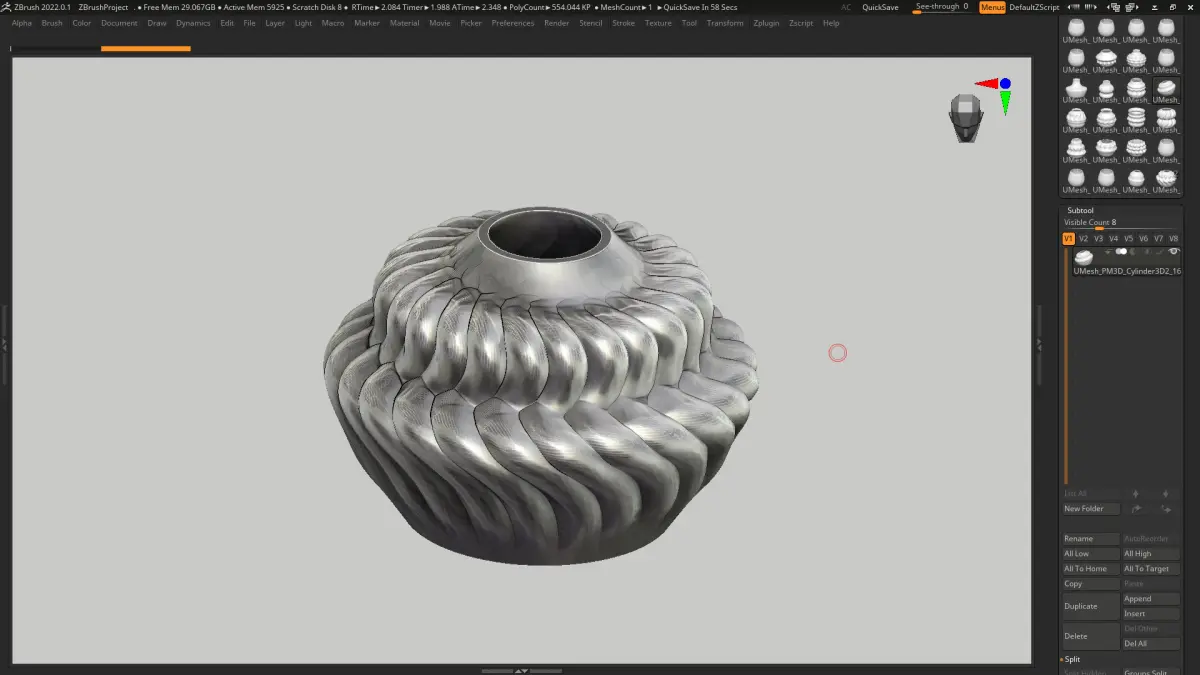Switch to the V7 visibility set
Image resolution: width=1200 pixels, height=675 pixels.
tap(1158, 239)
